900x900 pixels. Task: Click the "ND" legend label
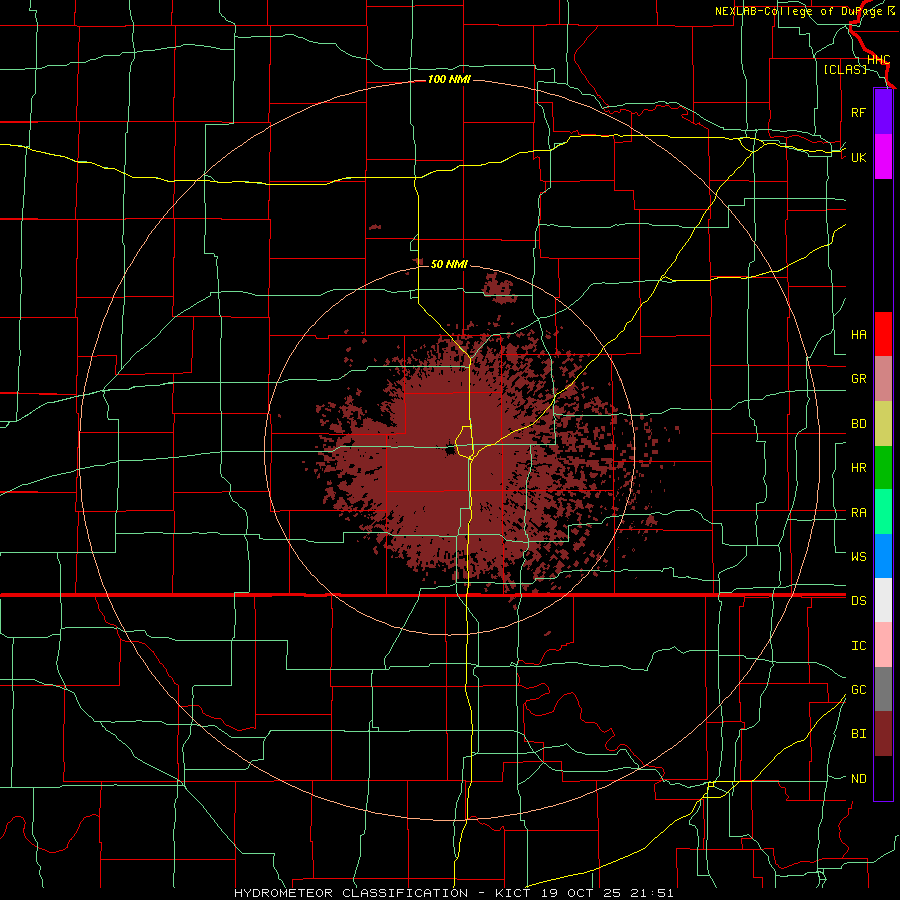pyautogui.click(x=859, y=779)
